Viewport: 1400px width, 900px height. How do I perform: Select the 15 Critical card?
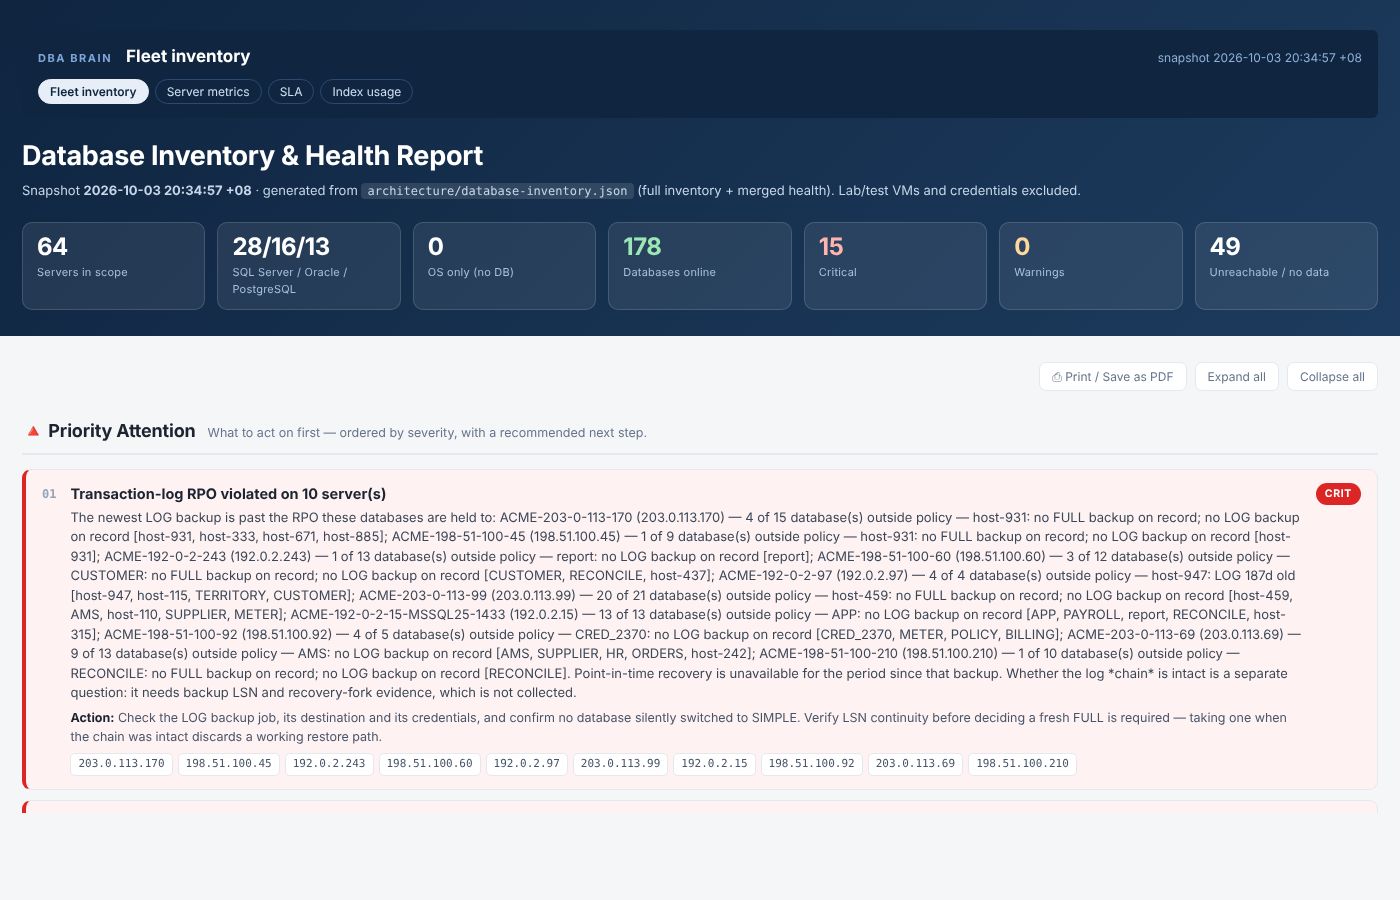pos(895,266)
